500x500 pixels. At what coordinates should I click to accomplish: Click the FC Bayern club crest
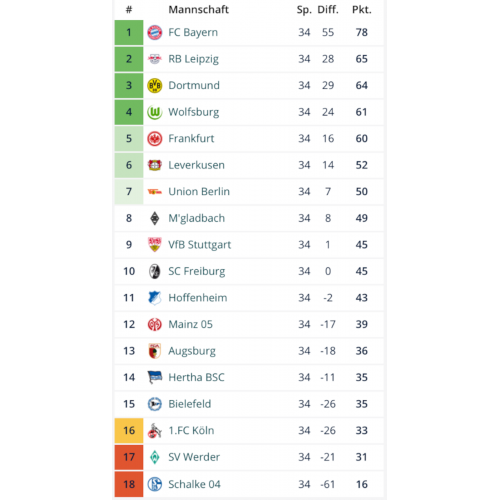pyautogui.click(x=155, y=32)
